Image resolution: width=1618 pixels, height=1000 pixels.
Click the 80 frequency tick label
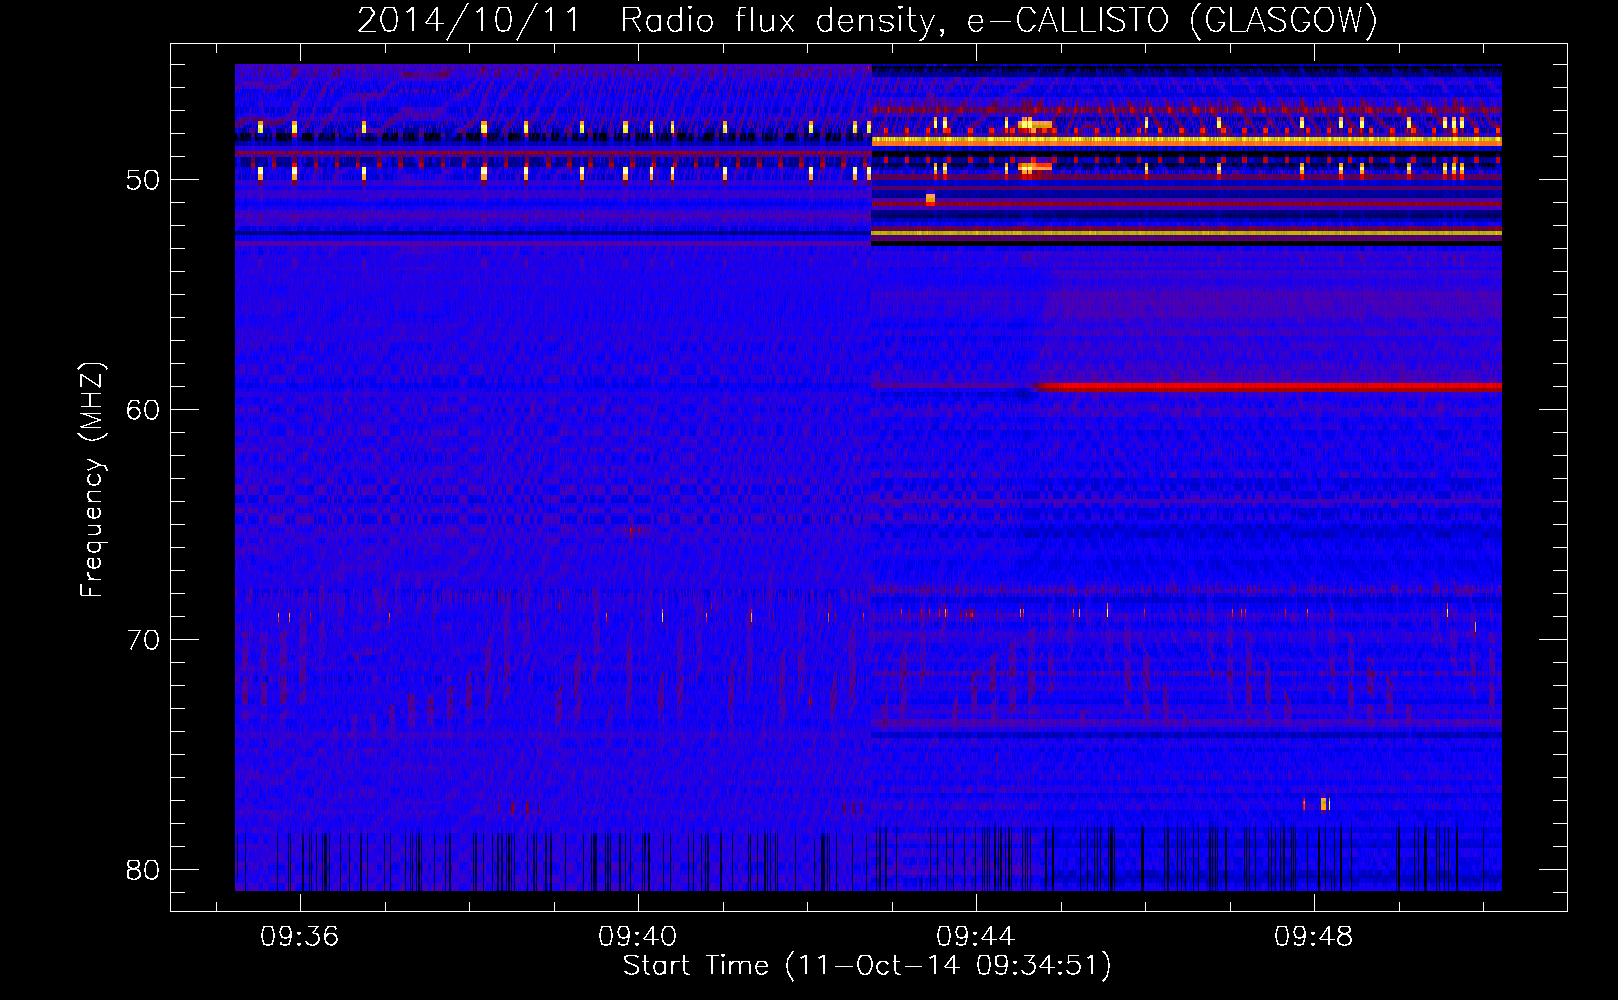(143, 870)
